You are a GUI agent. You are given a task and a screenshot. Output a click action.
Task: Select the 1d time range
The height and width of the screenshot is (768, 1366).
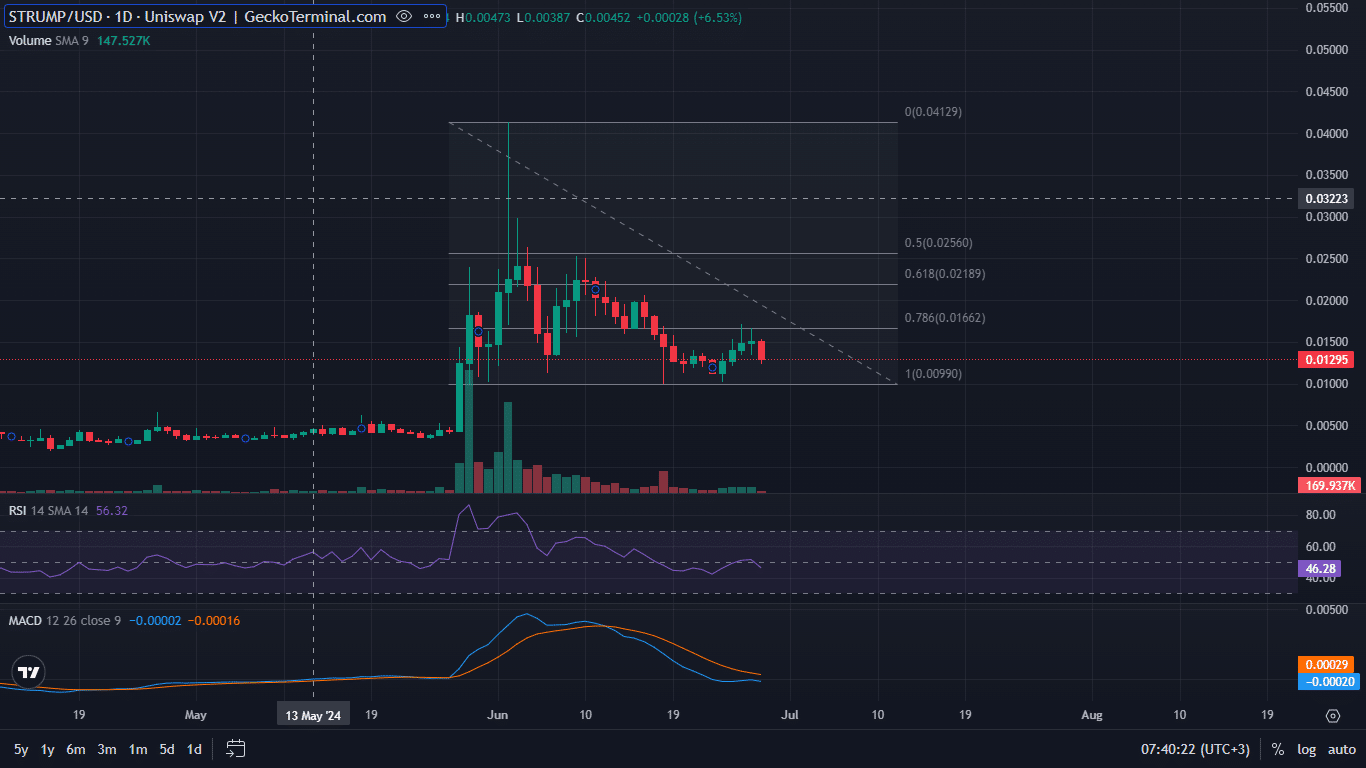[194, 749]
